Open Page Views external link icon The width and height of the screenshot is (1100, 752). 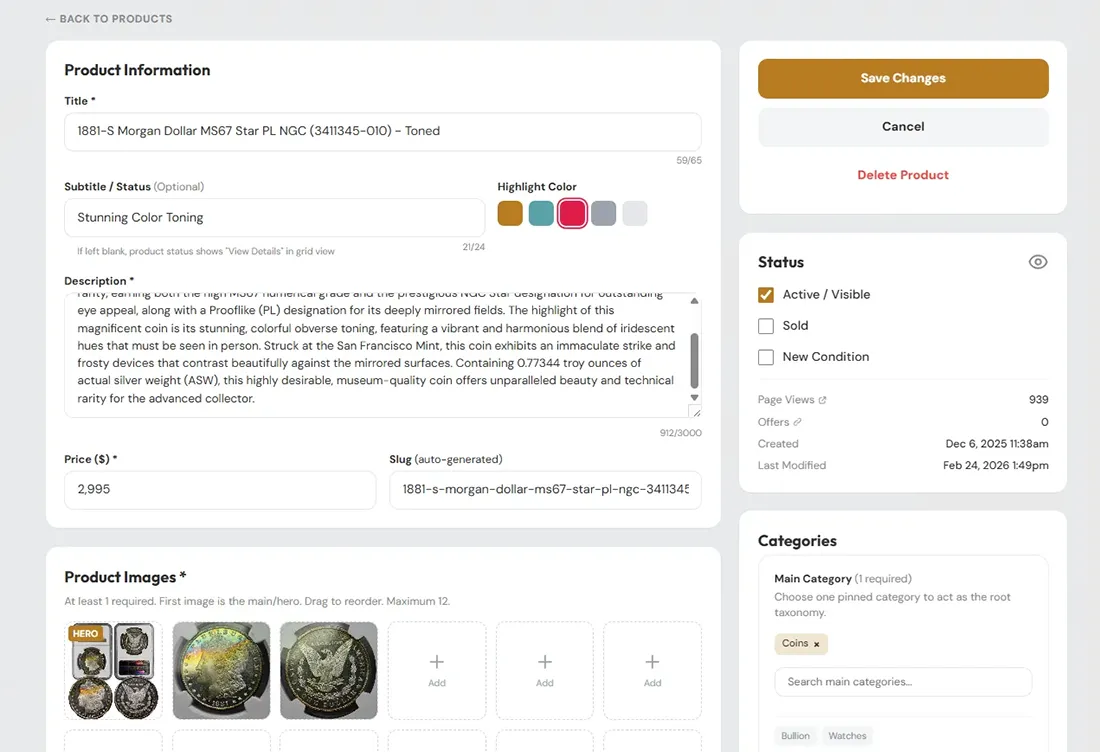(822, 400)
